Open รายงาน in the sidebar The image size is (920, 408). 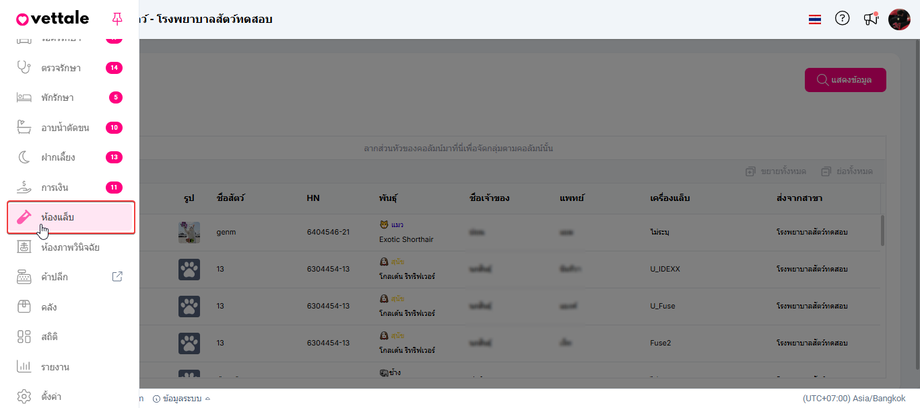[55, 367]
